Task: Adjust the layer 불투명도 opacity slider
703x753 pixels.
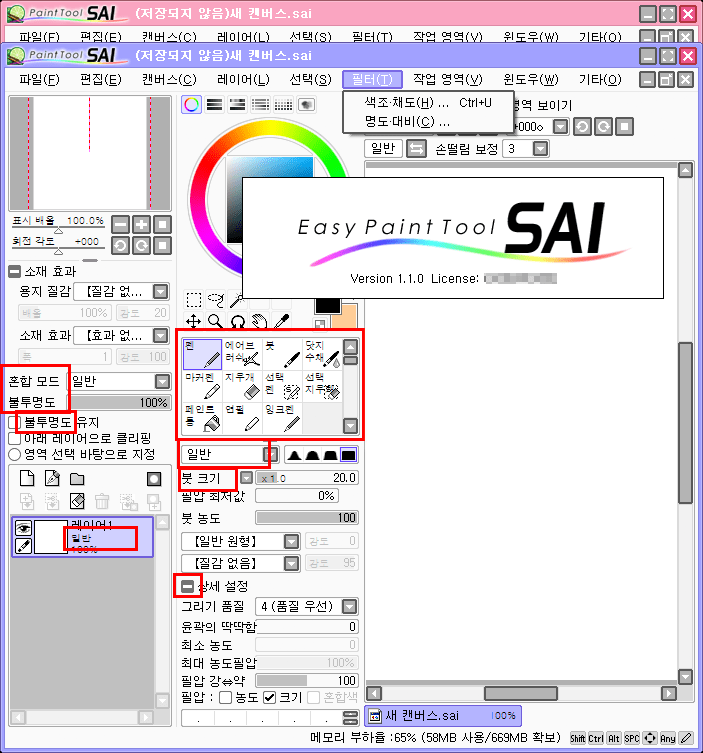Action: tap(120, 402)
